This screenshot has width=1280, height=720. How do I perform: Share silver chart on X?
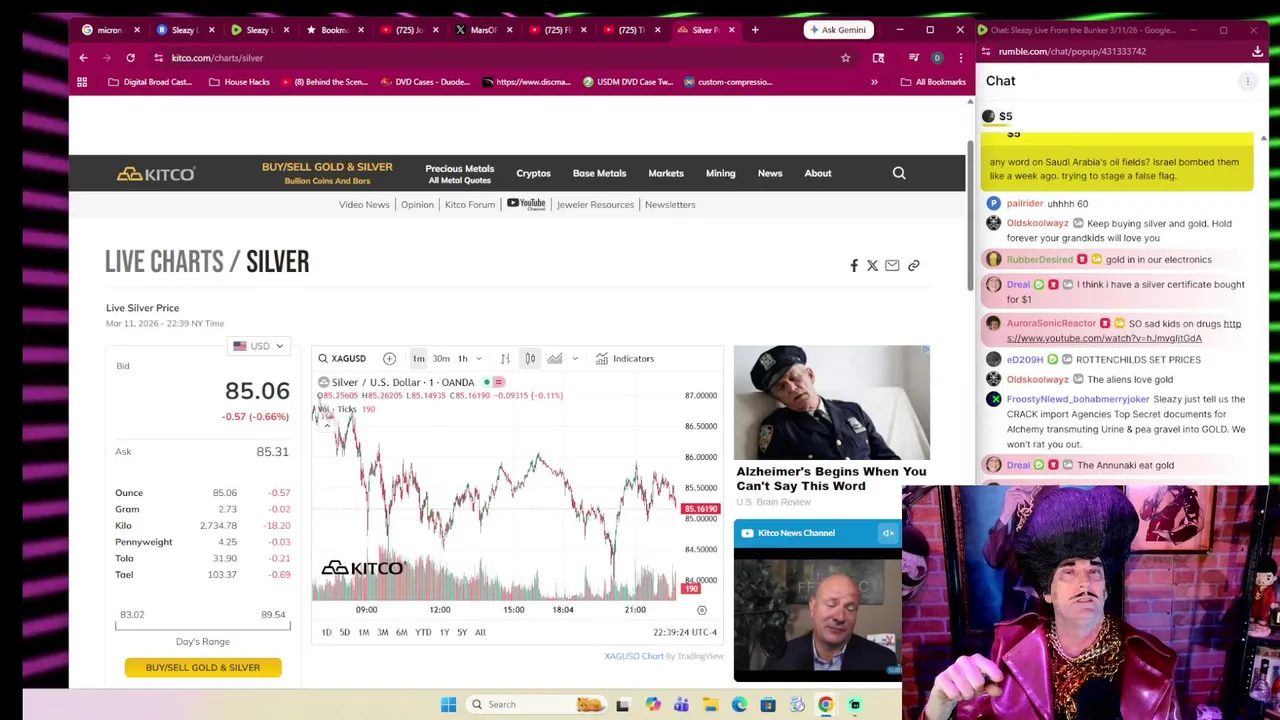pyautogui.click(x=872, y=265)
